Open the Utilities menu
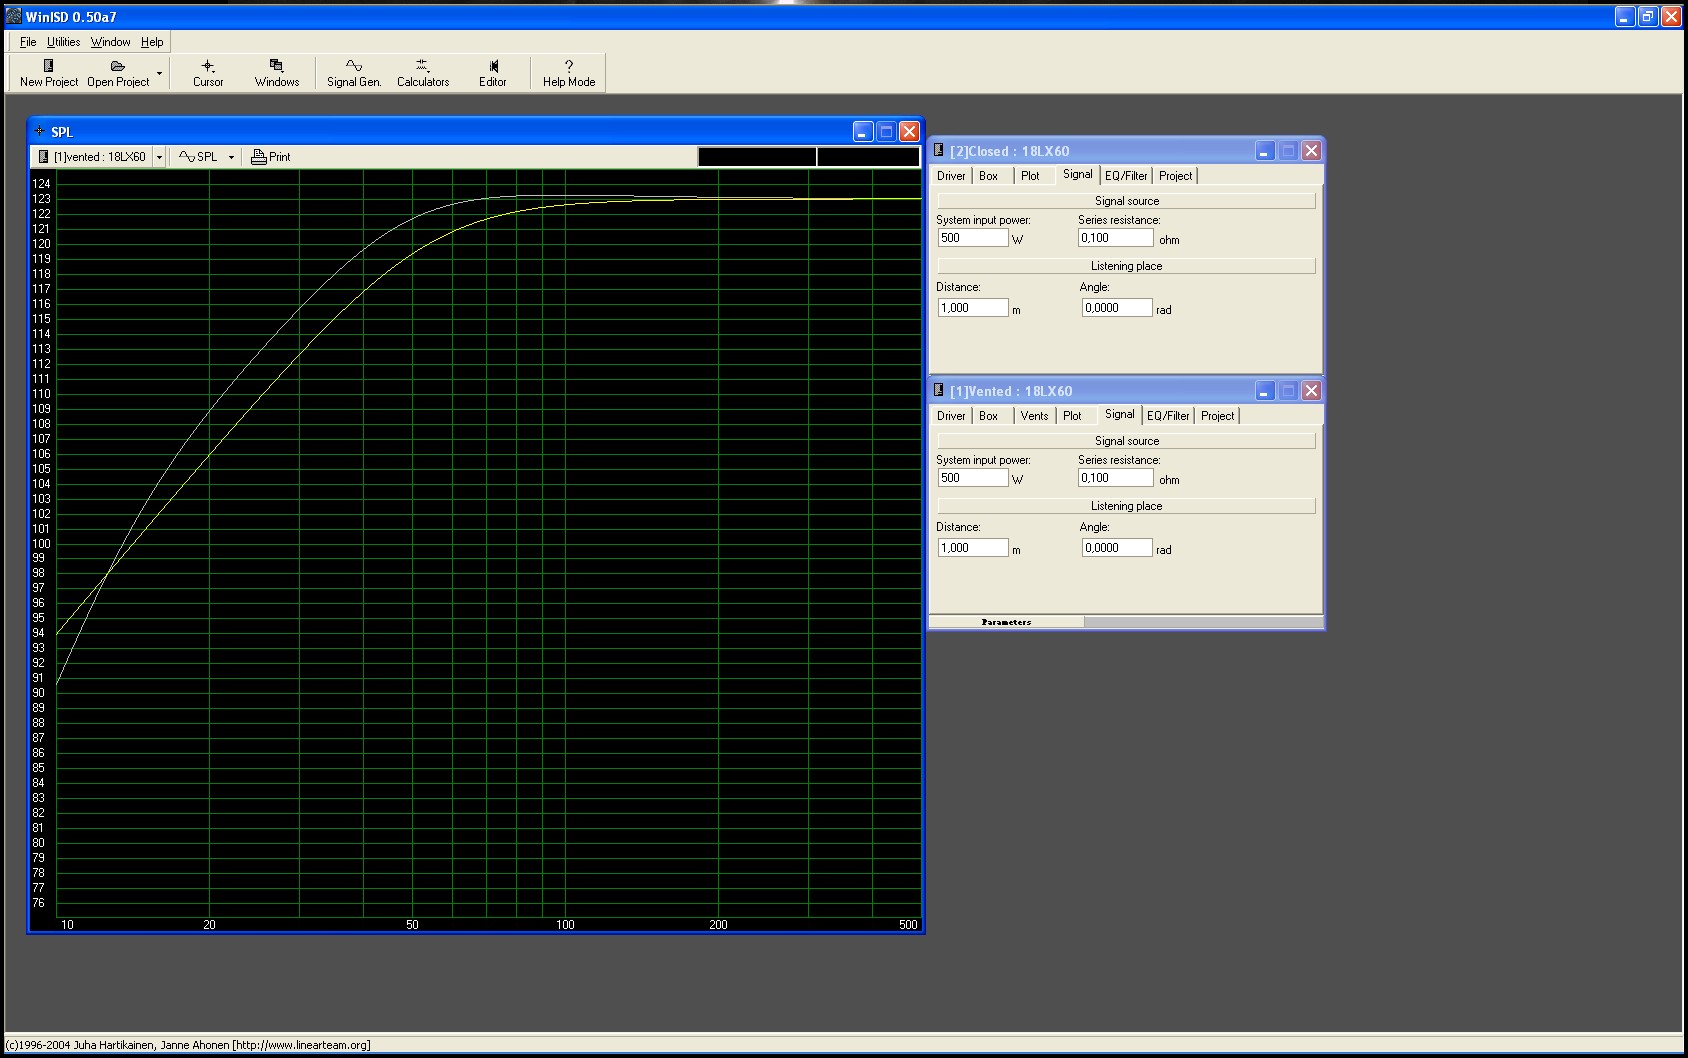Viewport: 1688px width, 1058px height. [64, 42]
